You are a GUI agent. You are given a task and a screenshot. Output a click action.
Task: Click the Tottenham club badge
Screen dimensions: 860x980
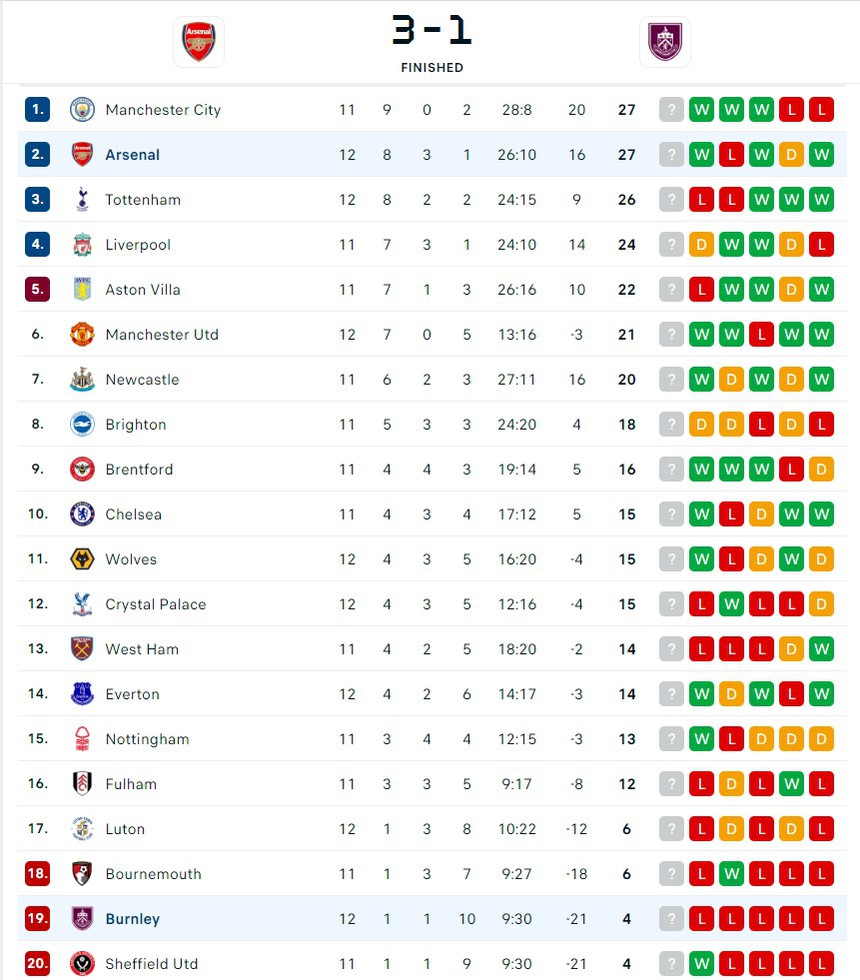coord(82,199)
